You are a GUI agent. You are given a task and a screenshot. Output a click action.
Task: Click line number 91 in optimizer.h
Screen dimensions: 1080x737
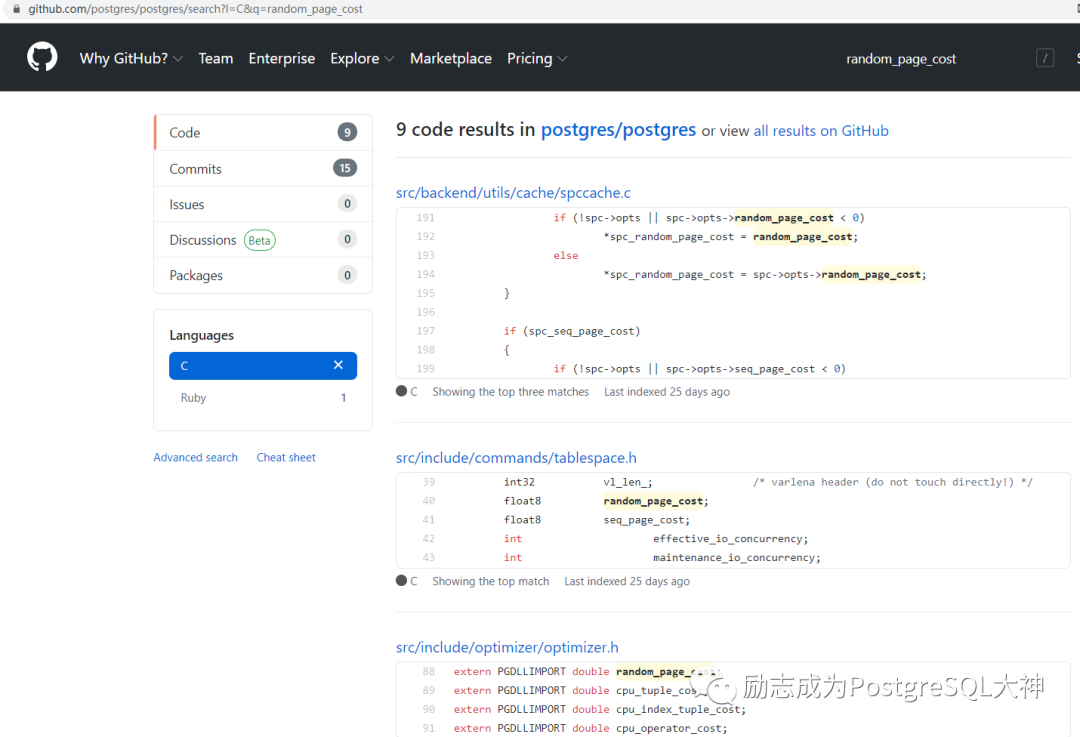click(x=429, y=728)
